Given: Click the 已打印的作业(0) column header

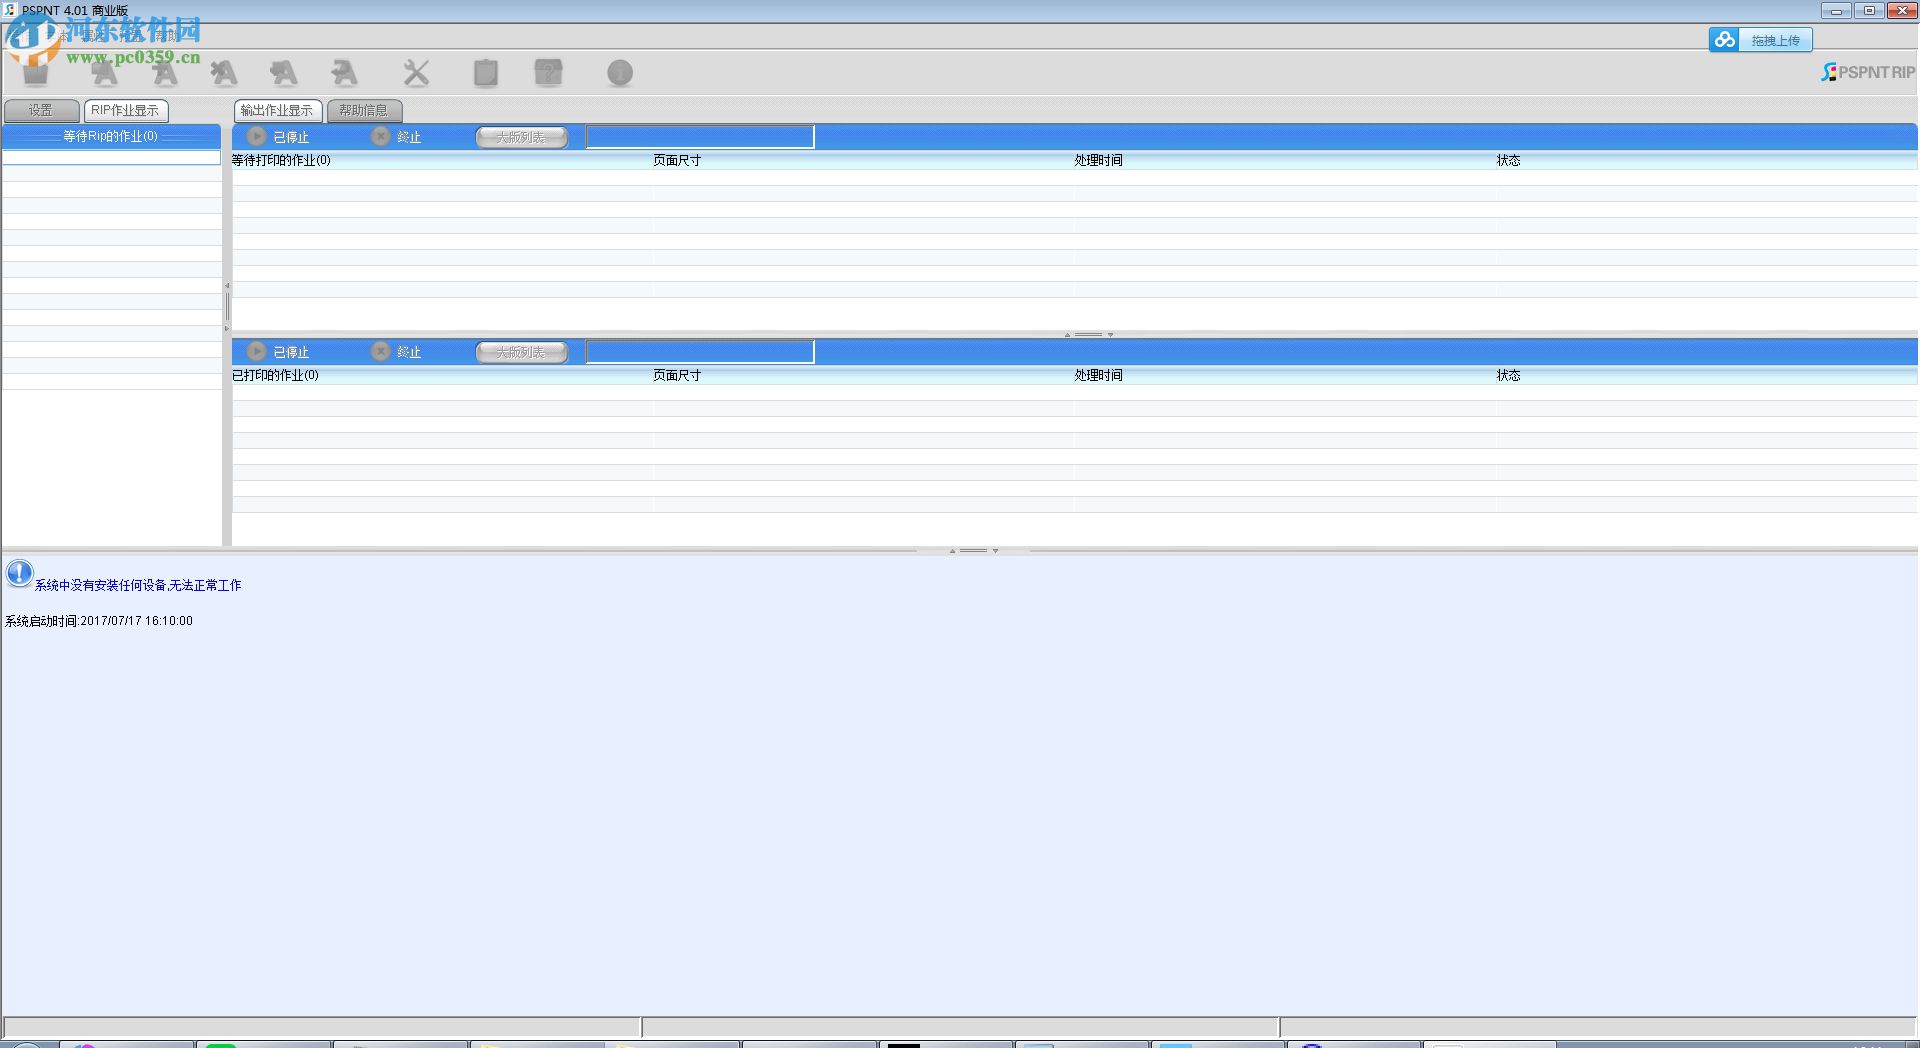Looking at the screenshot, I should pos(441,375).
